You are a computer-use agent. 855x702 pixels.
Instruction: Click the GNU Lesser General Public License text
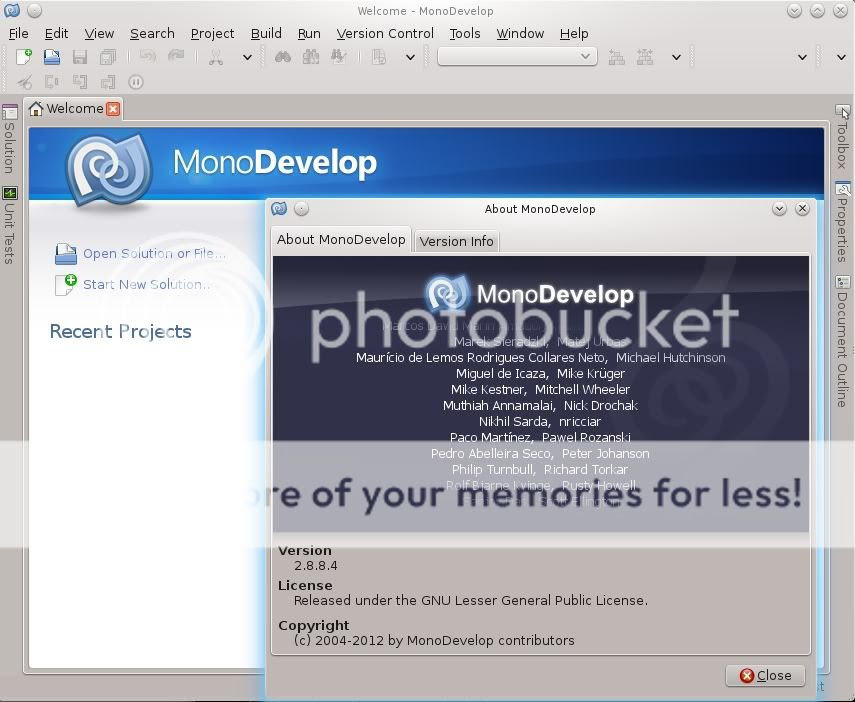[x=471, y=601]
